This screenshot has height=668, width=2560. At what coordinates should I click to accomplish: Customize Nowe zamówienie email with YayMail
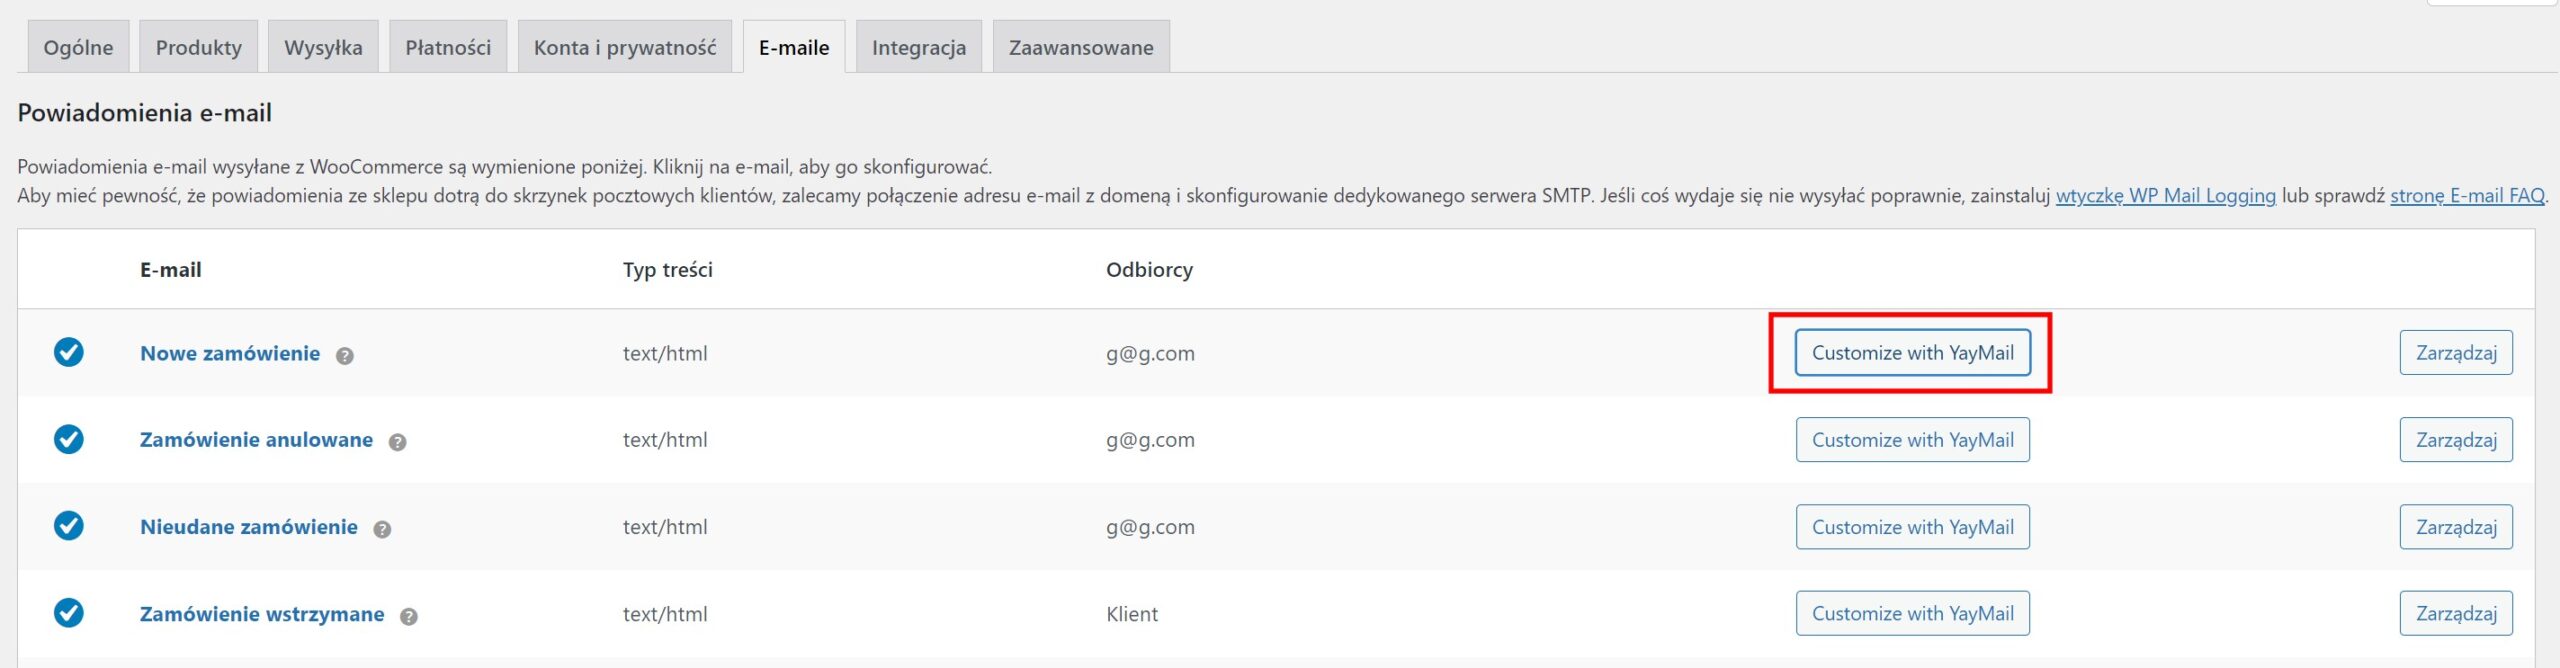1912,352
